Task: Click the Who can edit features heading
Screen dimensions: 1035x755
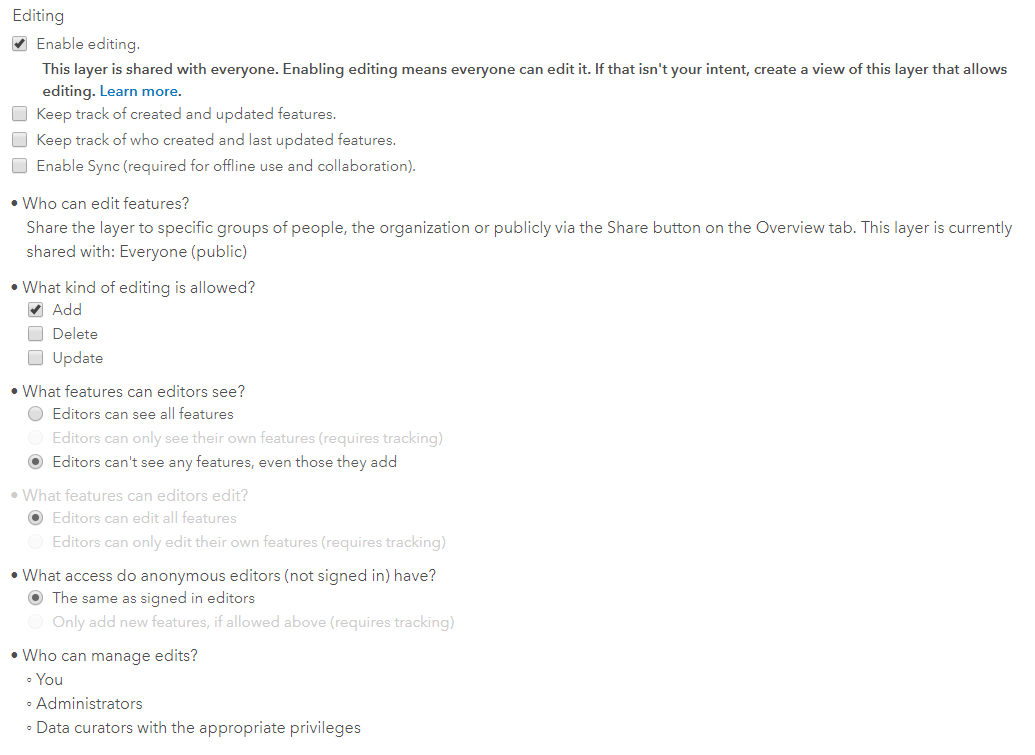Action: (105, 204)
